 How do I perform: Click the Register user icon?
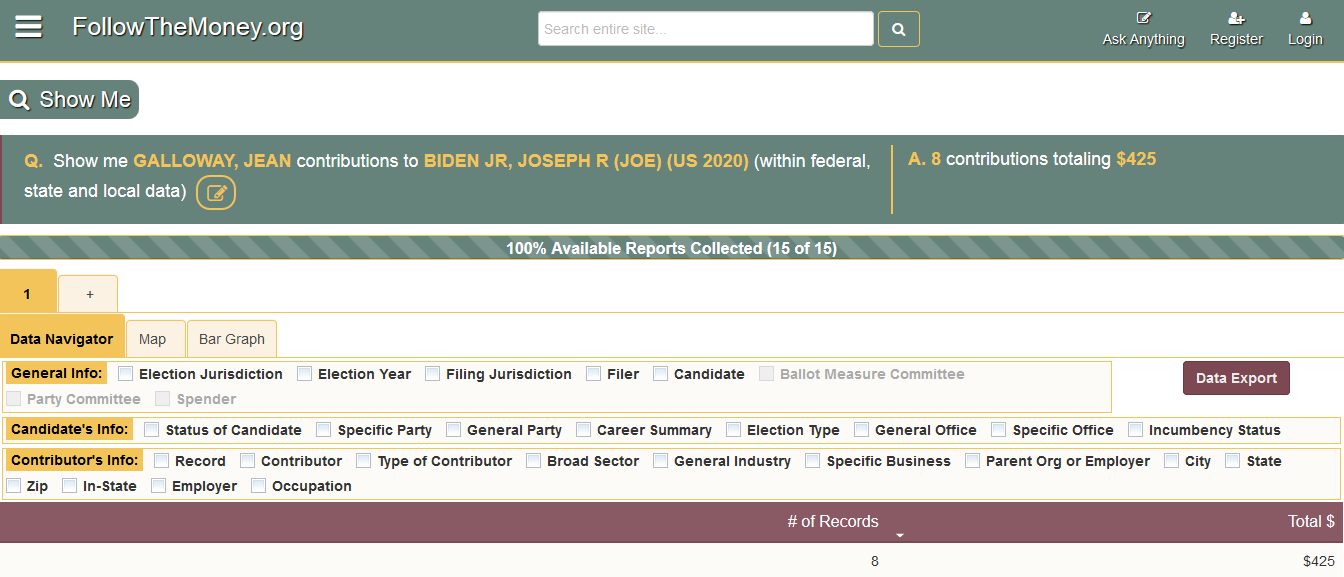pyautogui.click(x=1236, y=17)
